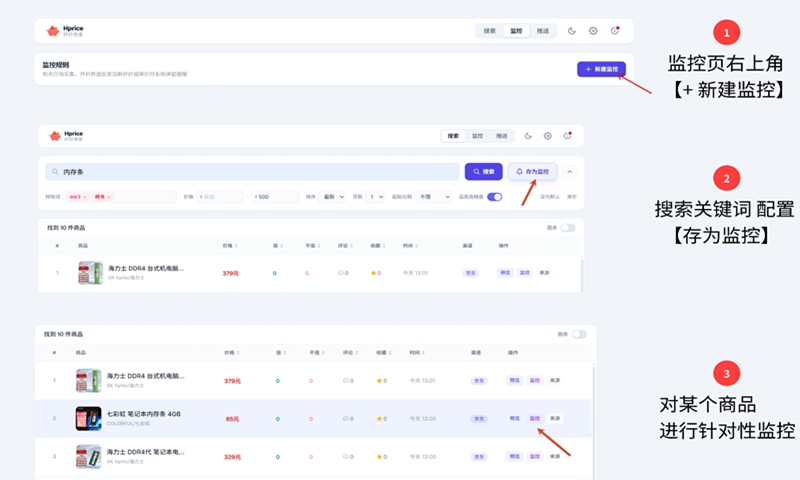Screen dimensions: 800x480
Task: Sort by 时间 in the three-row results table
Action: [x=417, y=352]
